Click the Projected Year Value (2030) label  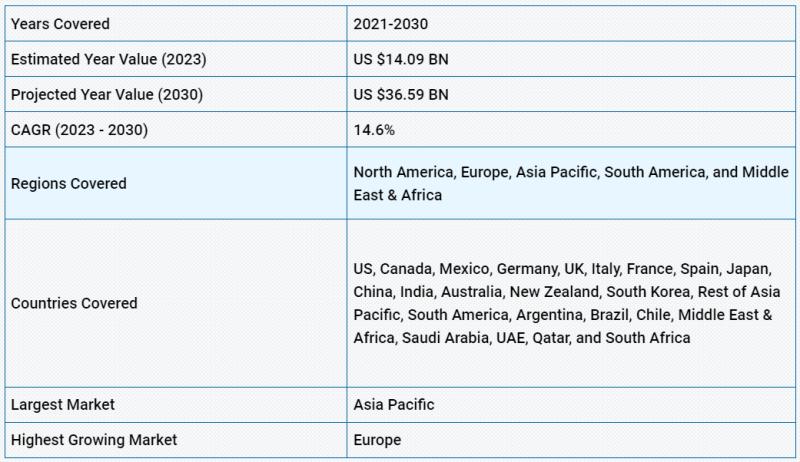[x=108, y=95]
